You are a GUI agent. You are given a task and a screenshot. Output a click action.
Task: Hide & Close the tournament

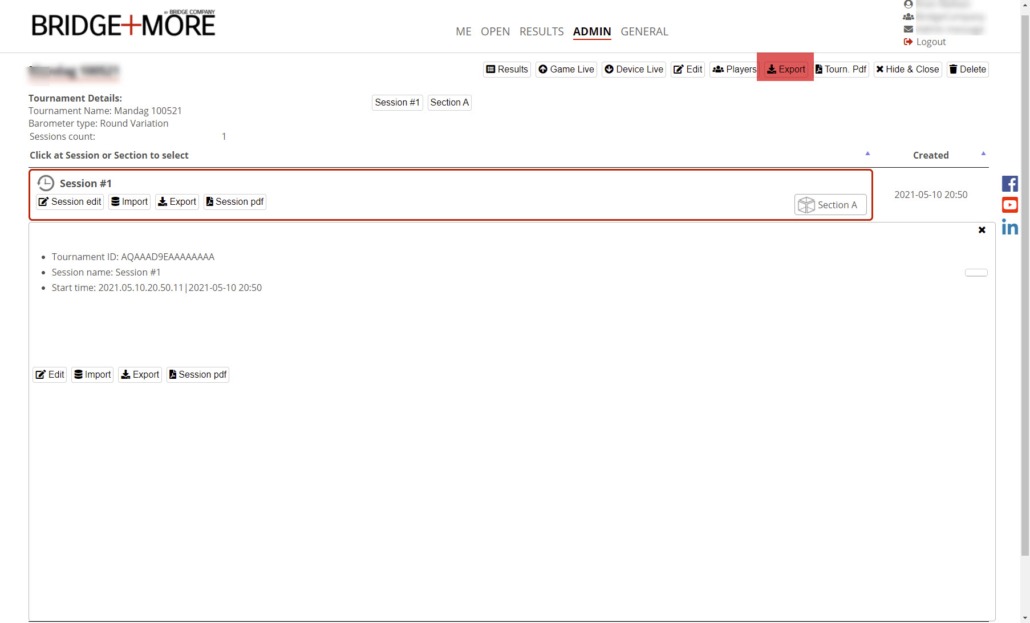pos(907,69)
